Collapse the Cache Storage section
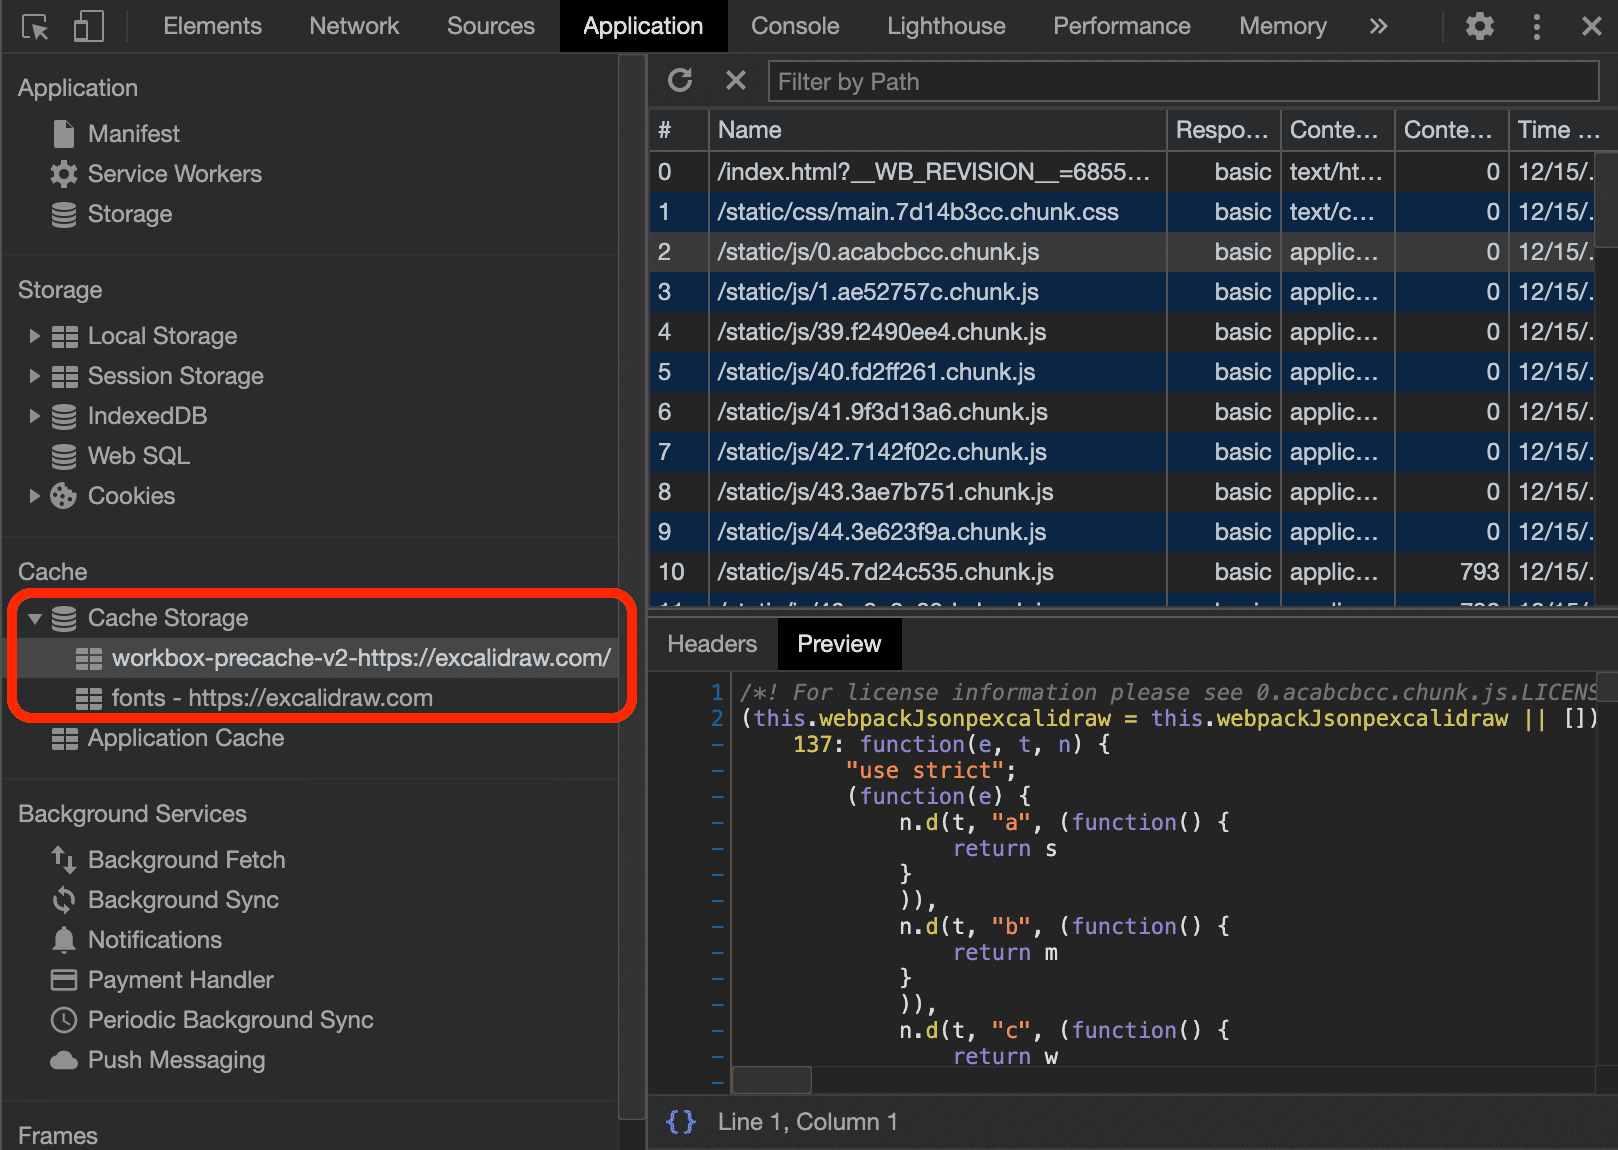The image size is (1618, 1150). click(36, 617)
